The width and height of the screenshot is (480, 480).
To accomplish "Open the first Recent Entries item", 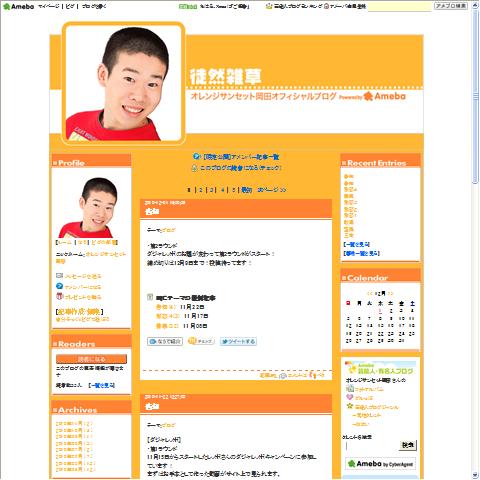I will tap(349, 176).
